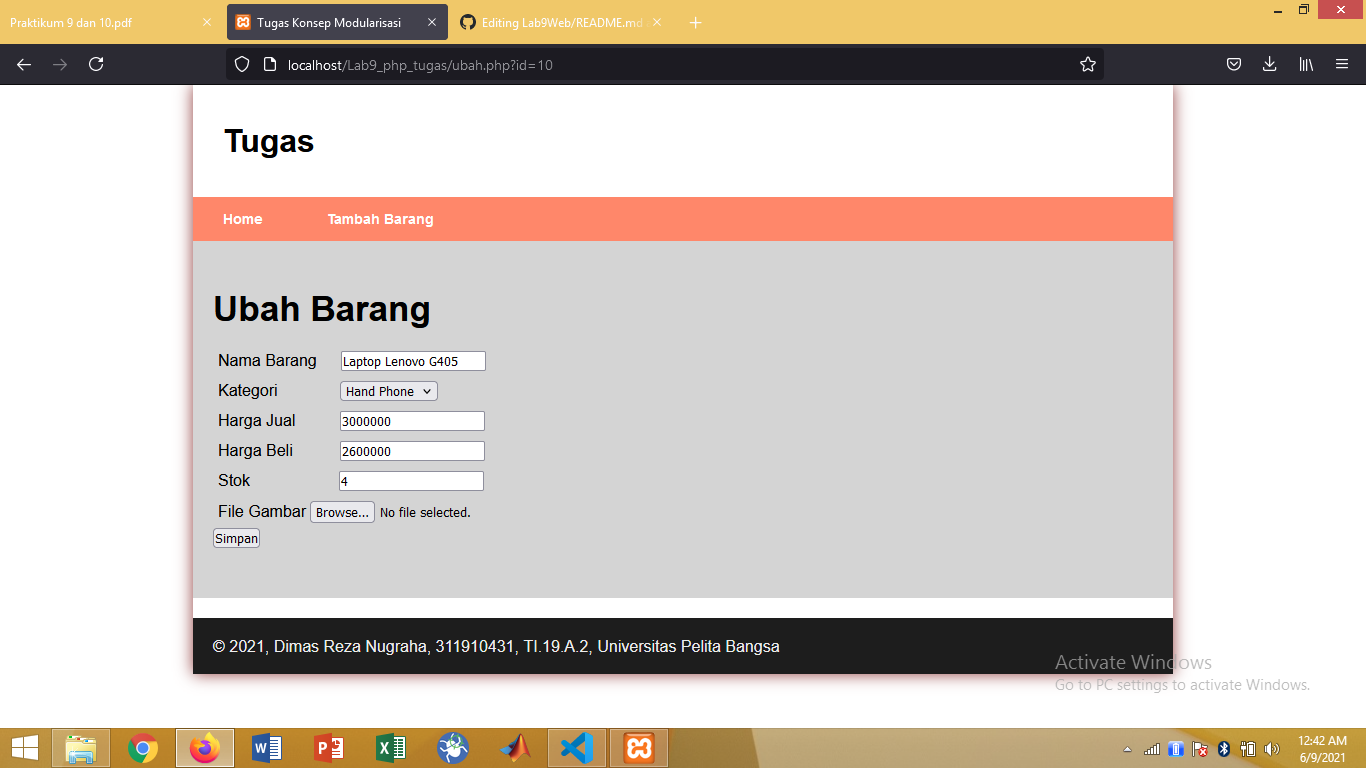Viewport: 1366px width, 768px height.
Task: Reload the page with refresh icon
Action: pyautogui.click(x=96, y=64)
